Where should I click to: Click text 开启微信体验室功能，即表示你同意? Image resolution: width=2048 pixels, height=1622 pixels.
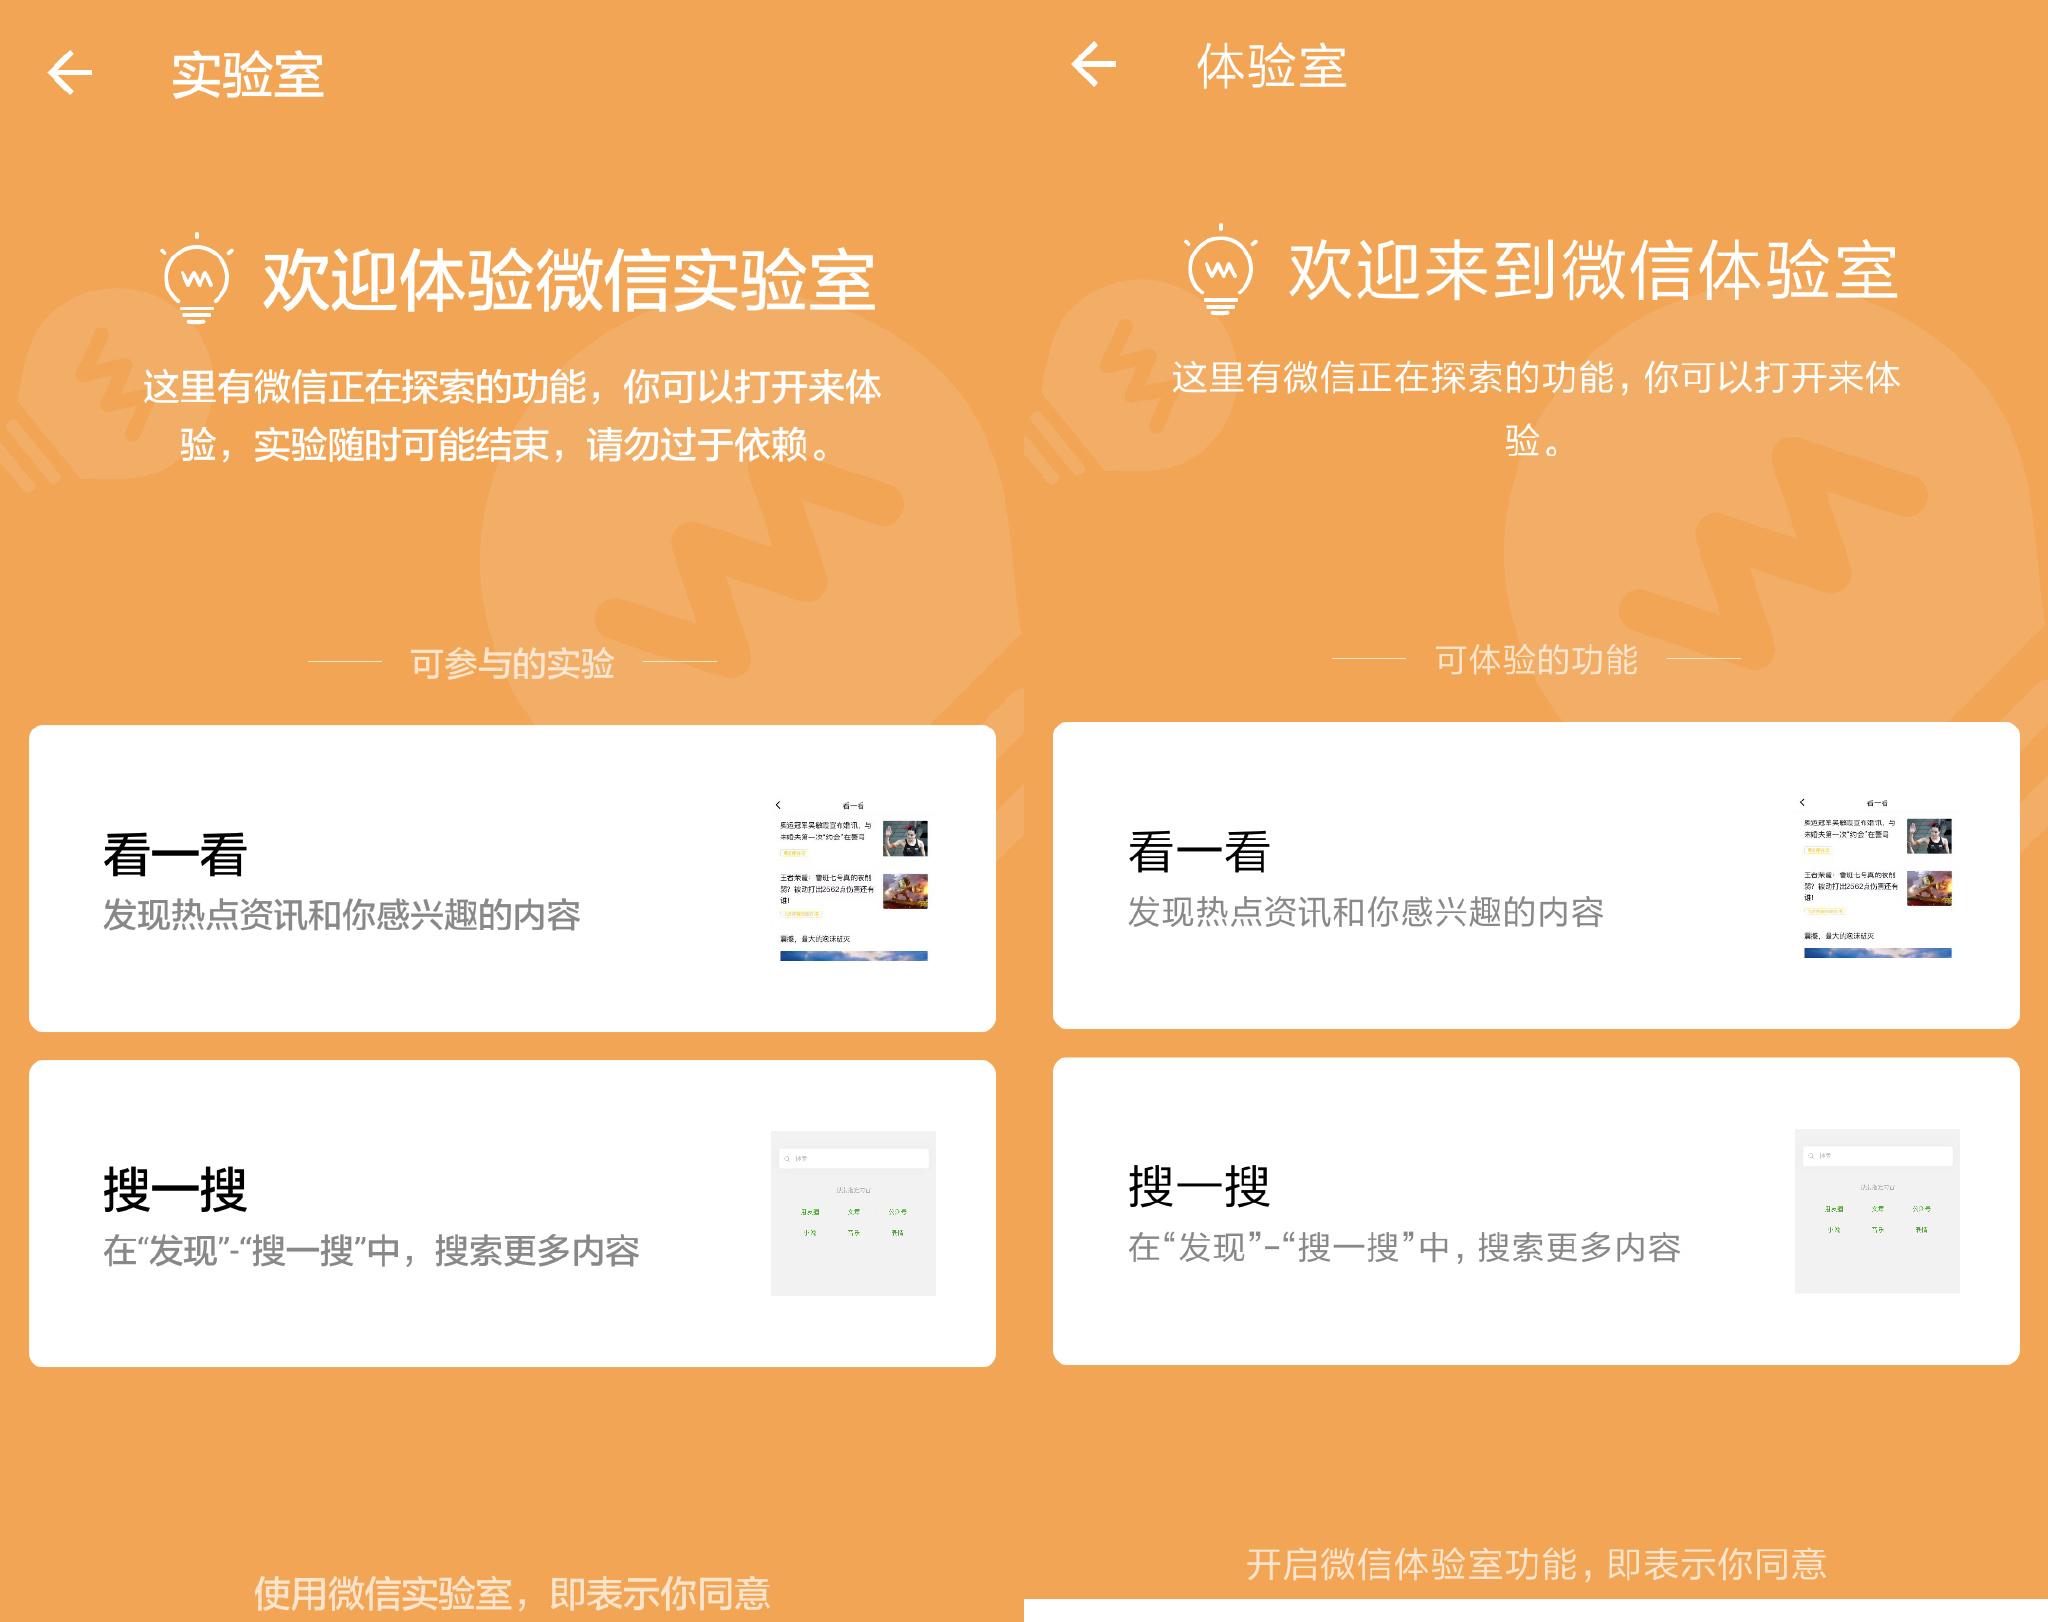coord(1536,1564)
